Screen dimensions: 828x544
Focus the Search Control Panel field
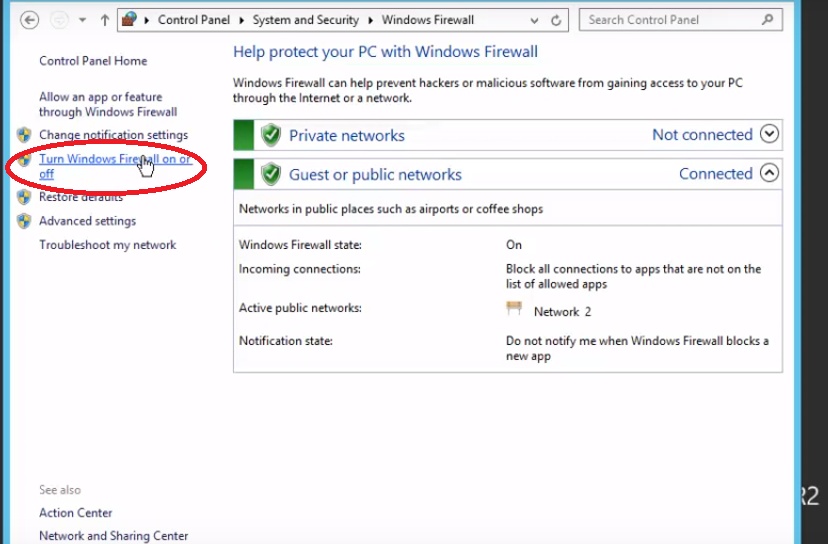tap(681, 20)
